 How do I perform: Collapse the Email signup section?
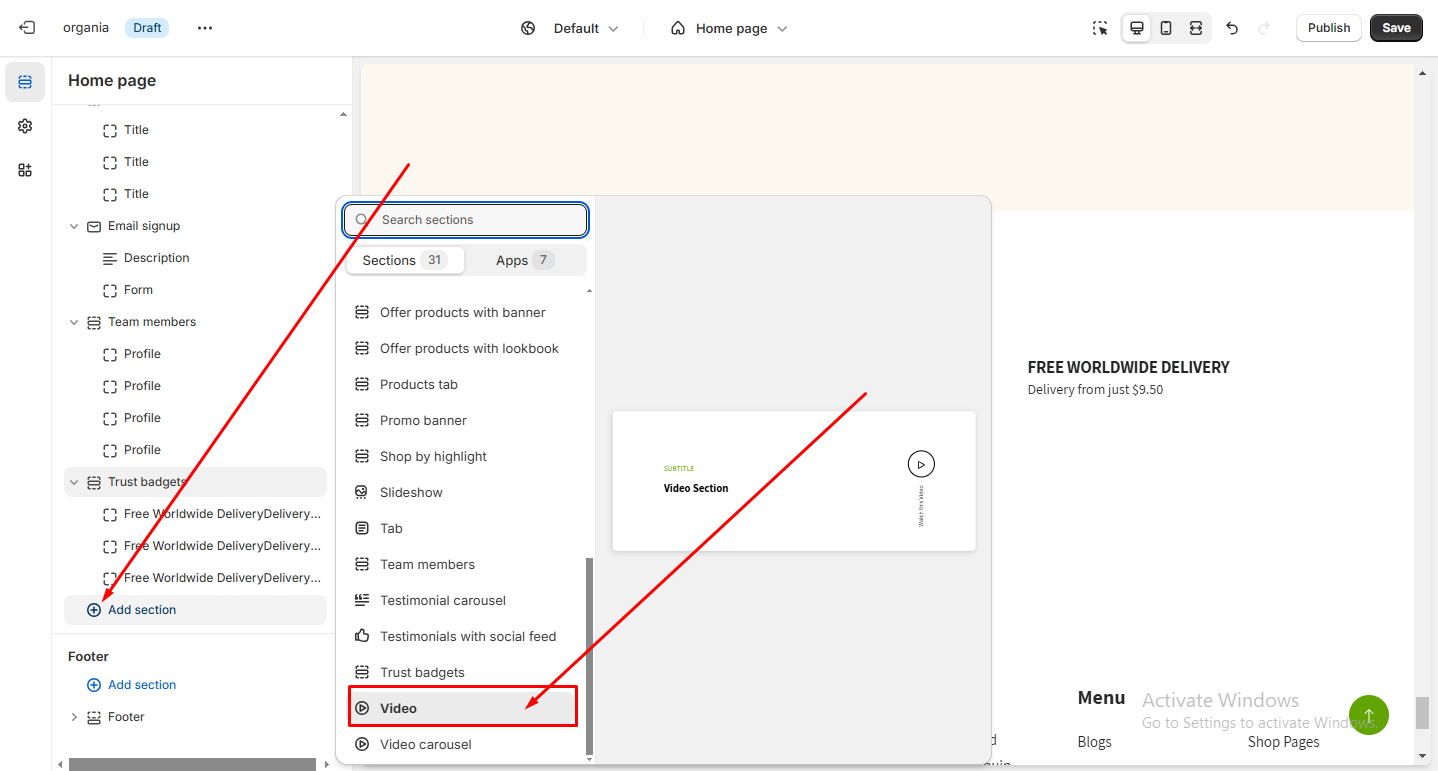point(74,226)
